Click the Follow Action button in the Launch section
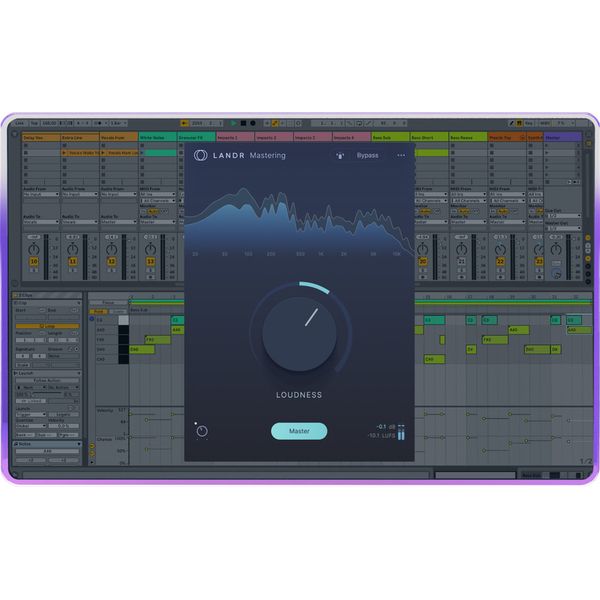The image size is (600, 600). tap(47, 380)
